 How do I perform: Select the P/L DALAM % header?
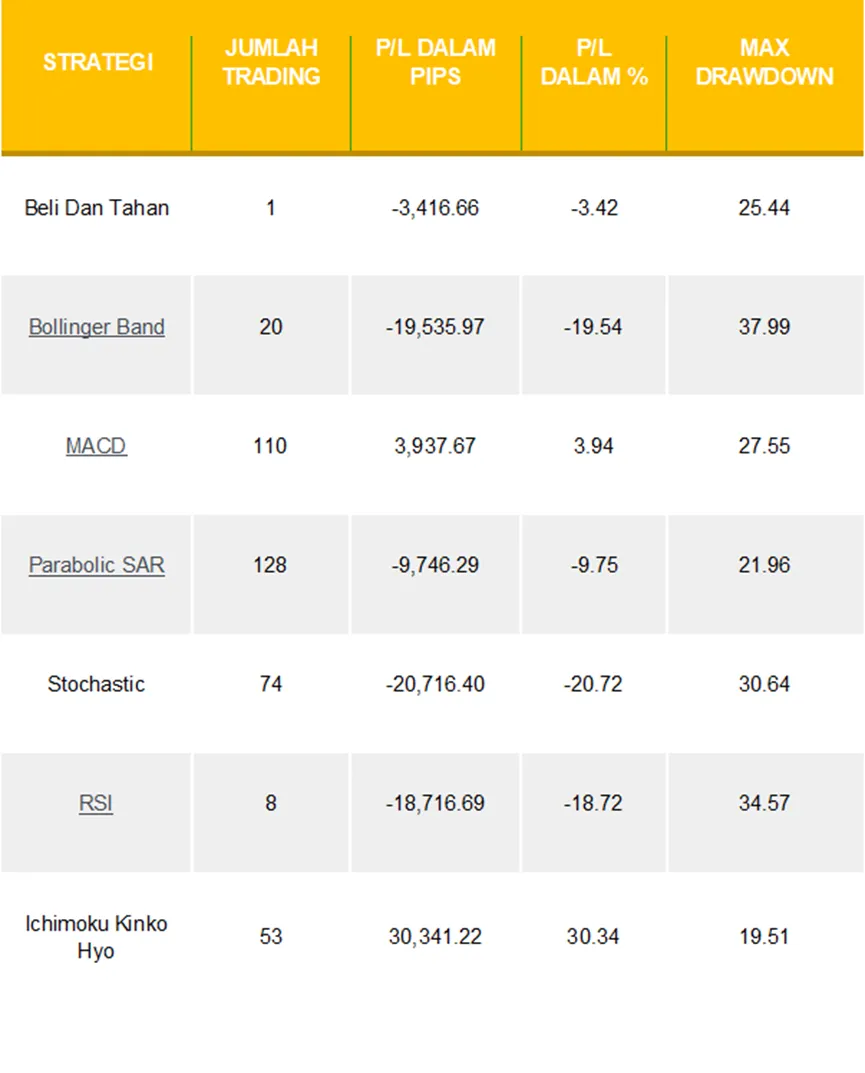pos(594,62)
